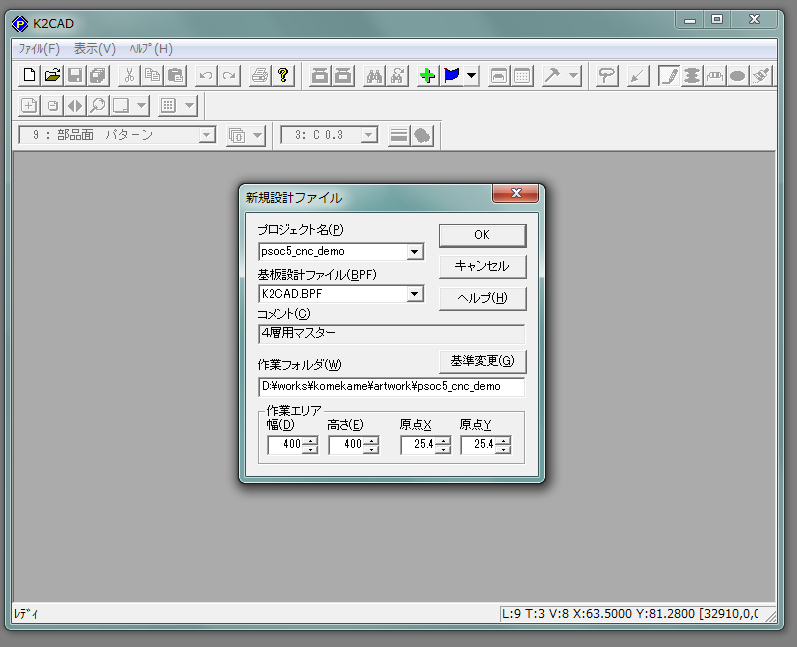Click the binoculars with arrow icon

pyautogui.click(x=397, y=76)
